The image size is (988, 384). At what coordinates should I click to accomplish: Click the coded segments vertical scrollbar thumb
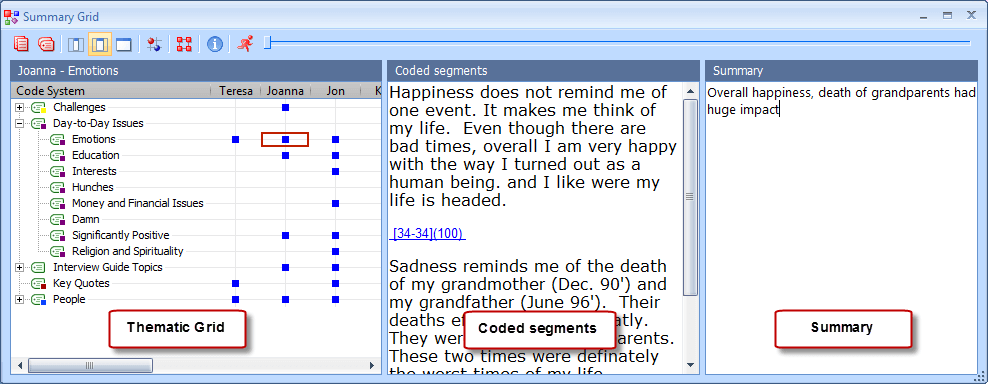coord(690,197)
